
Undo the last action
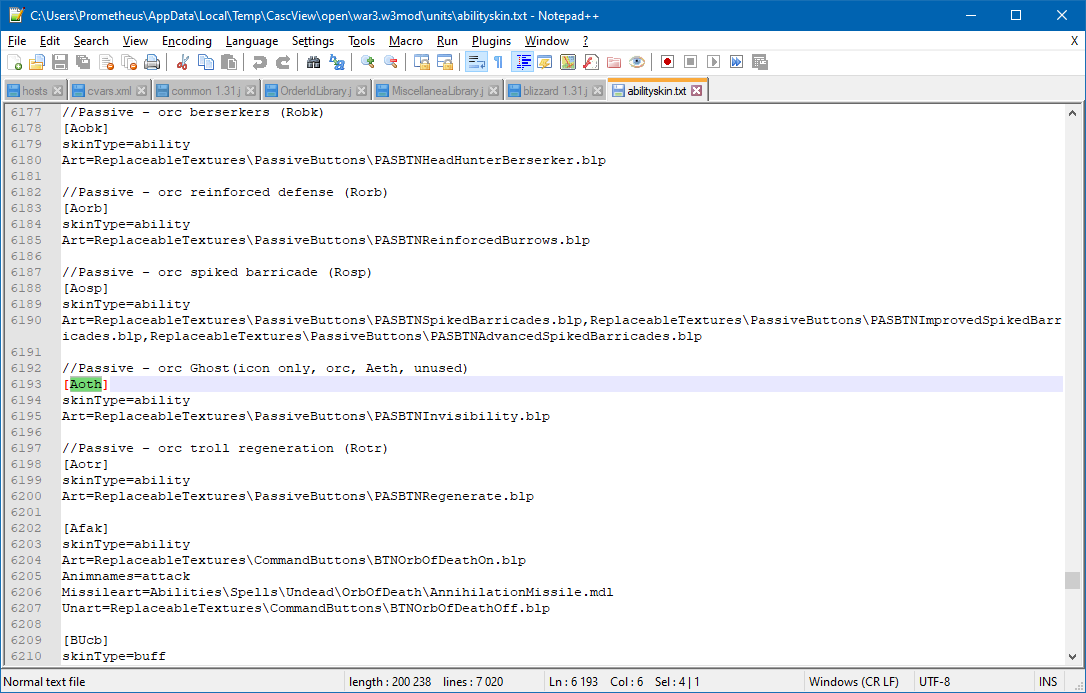coord(260,62)
